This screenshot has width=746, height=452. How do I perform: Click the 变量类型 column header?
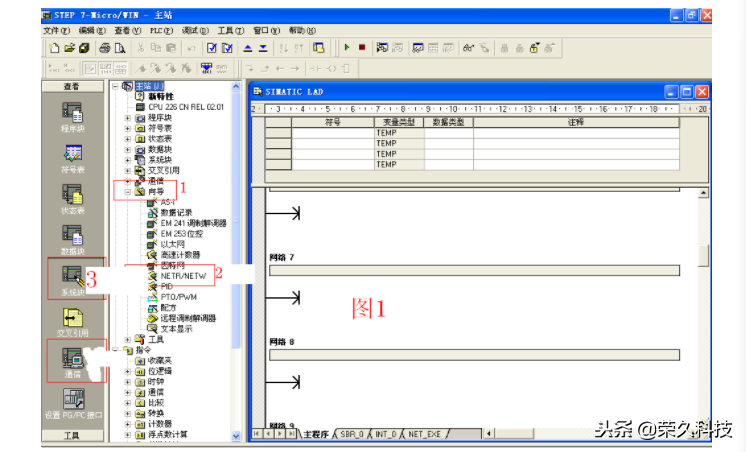point(399,122)
